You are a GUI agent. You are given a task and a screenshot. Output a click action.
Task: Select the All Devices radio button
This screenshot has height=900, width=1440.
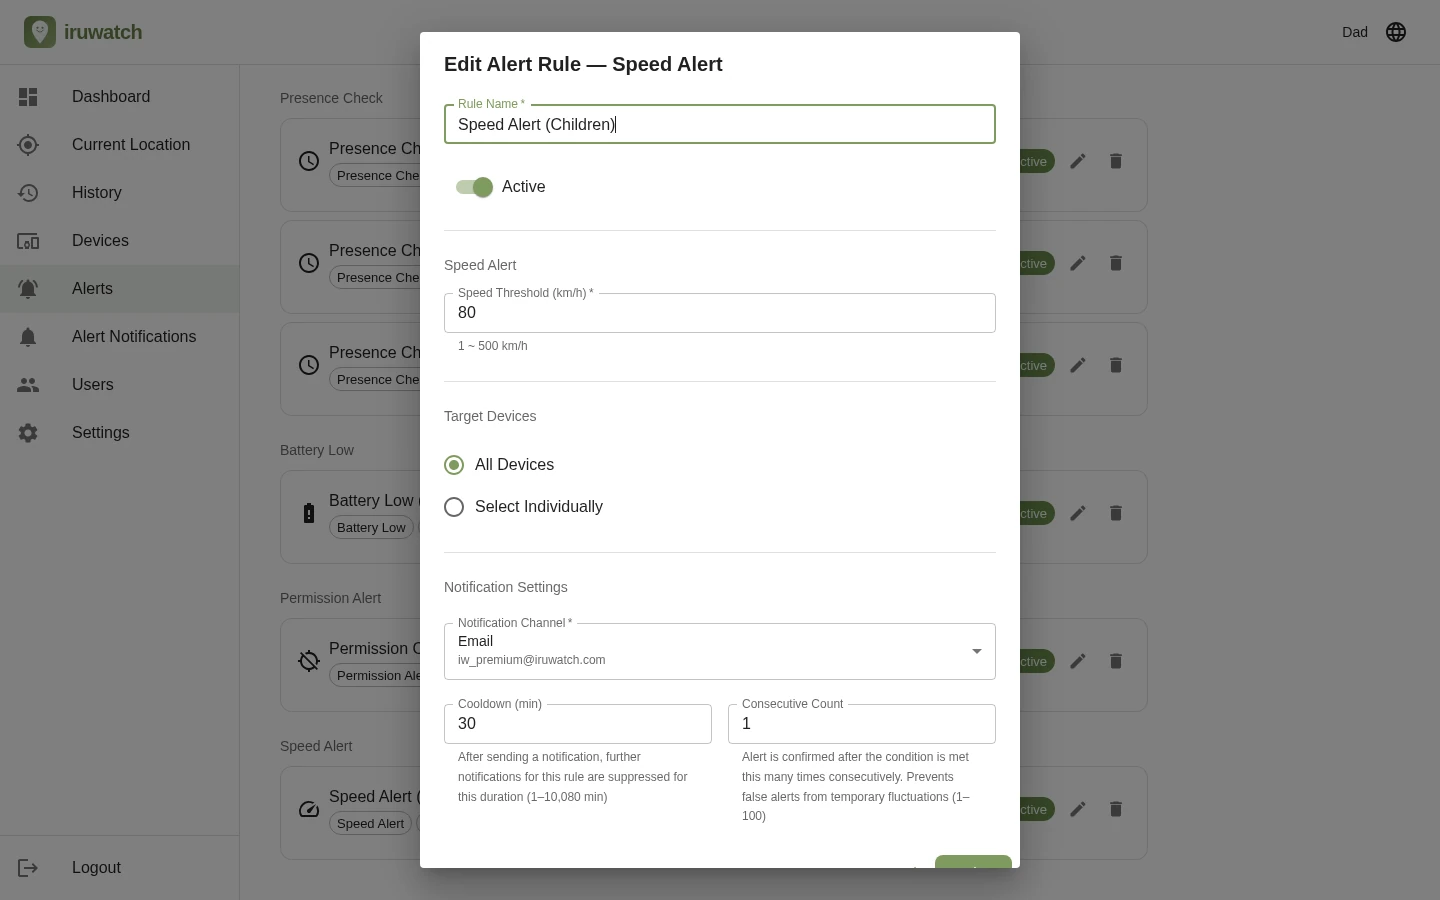(x=454, y=465)
